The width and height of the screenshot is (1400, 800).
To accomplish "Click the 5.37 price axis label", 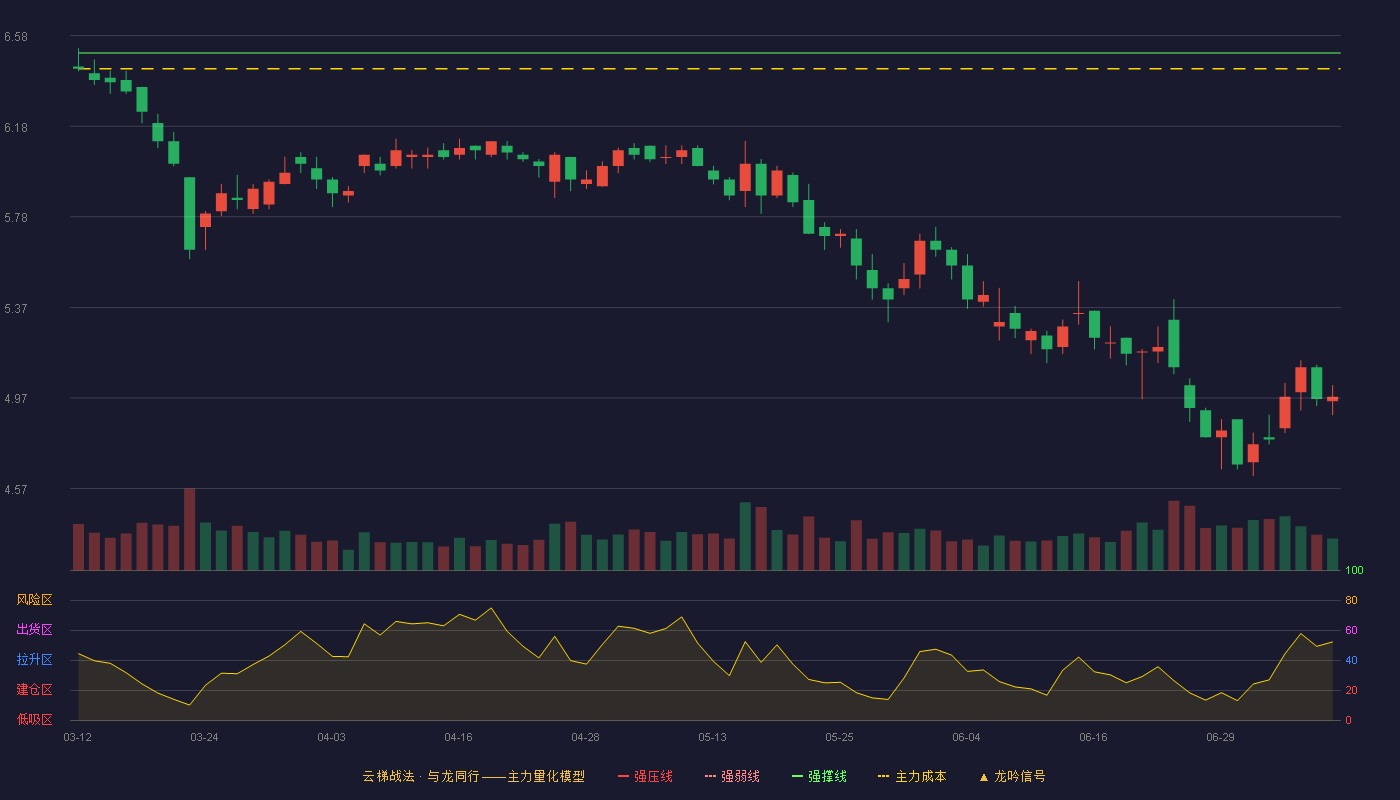I will click(15, 309).
